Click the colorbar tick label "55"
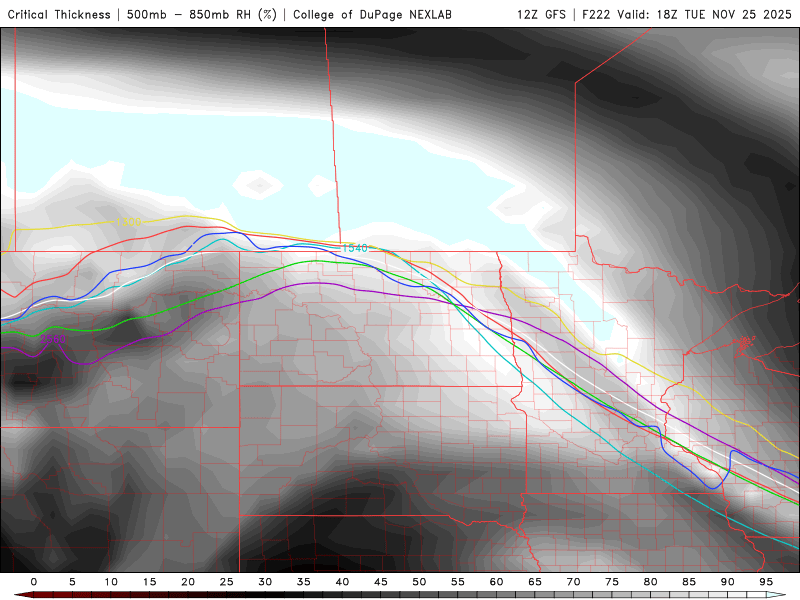Viewport: 800px width, 600px height. pyautogui.click(x=458, y=582)
